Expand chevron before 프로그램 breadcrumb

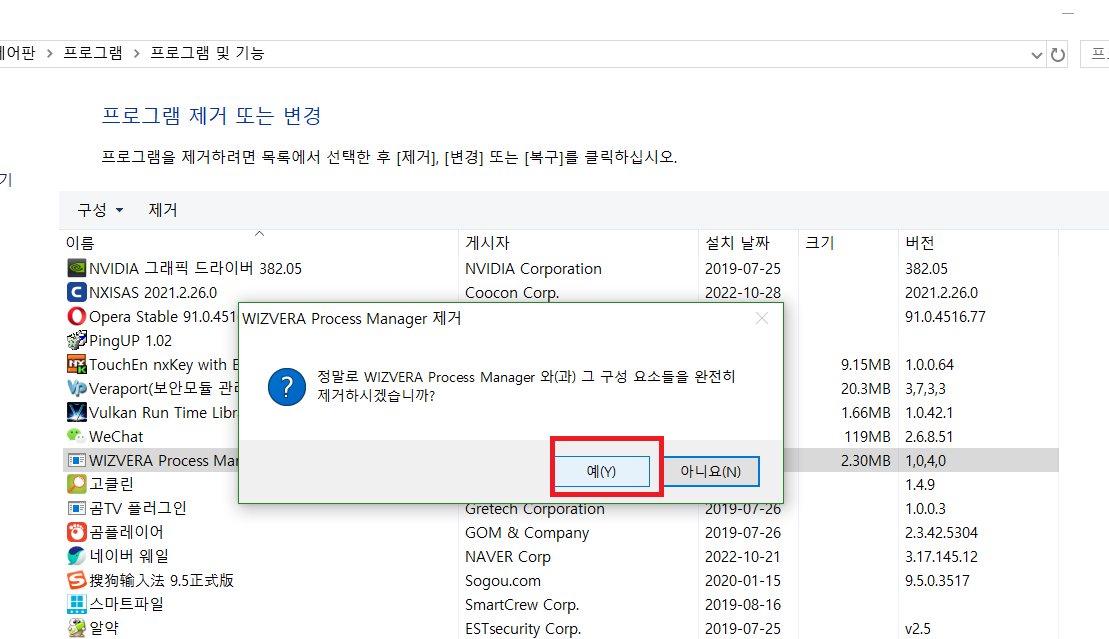coord(50,54)
